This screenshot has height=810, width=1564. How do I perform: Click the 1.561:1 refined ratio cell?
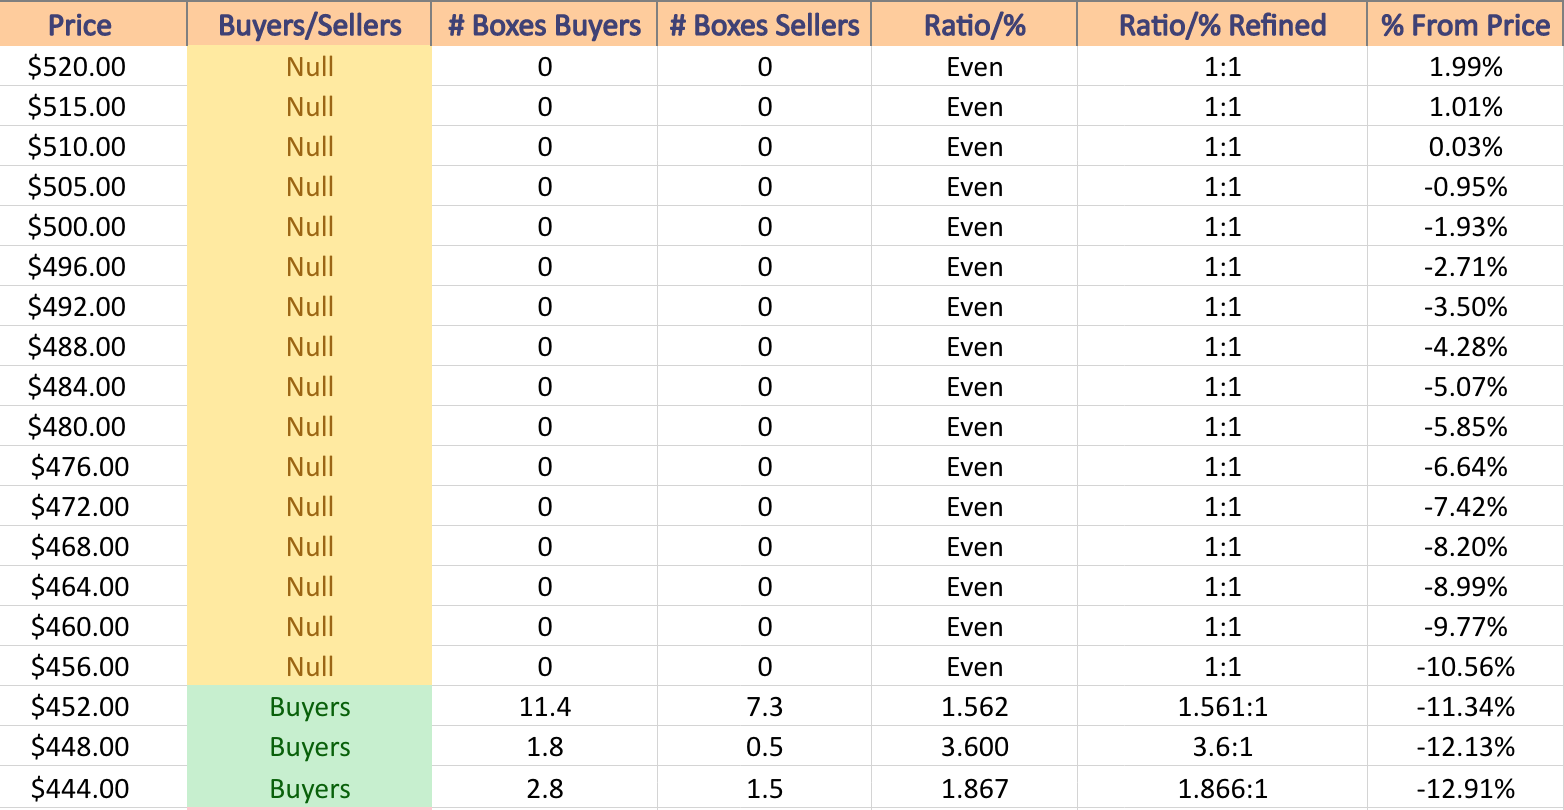pos(1223,707)
